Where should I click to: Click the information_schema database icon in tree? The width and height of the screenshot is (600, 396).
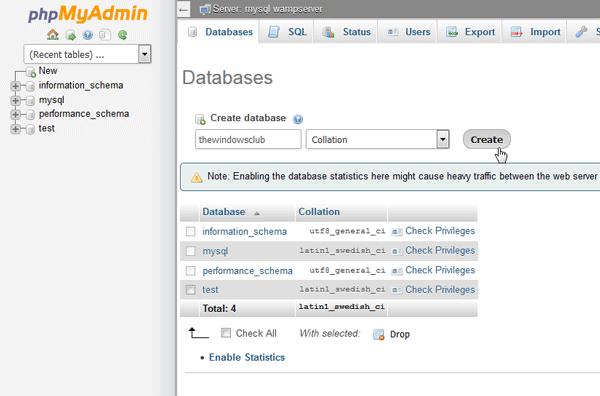30,86
